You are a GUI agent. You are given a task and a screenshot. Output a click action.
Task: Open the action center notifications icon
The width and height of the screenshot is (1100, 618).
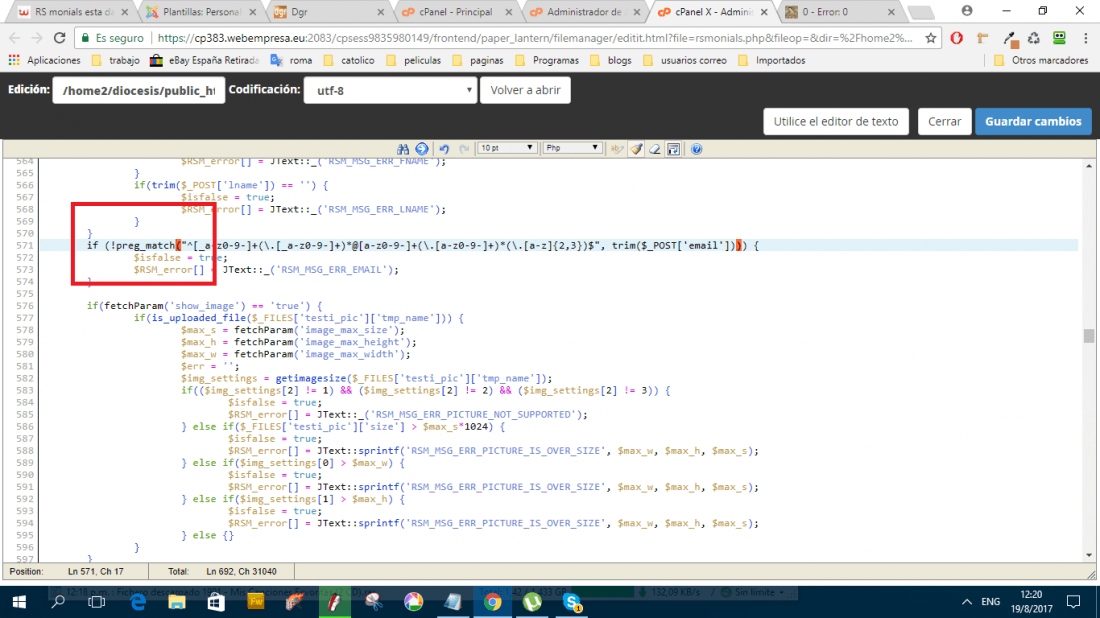point(1073,602)
